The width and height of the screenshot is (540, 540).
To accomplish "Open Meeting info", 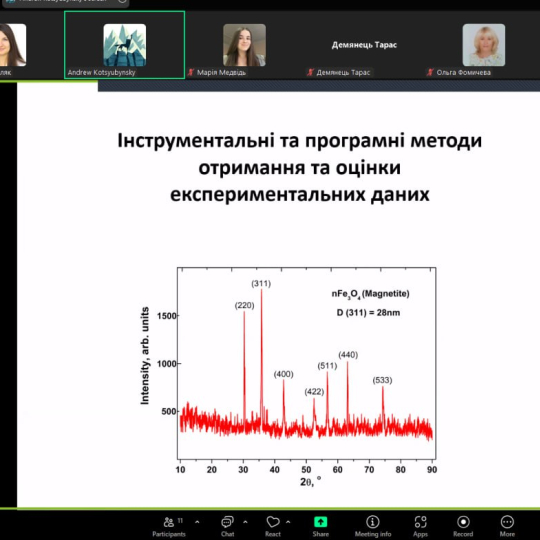I will (373, 526).
